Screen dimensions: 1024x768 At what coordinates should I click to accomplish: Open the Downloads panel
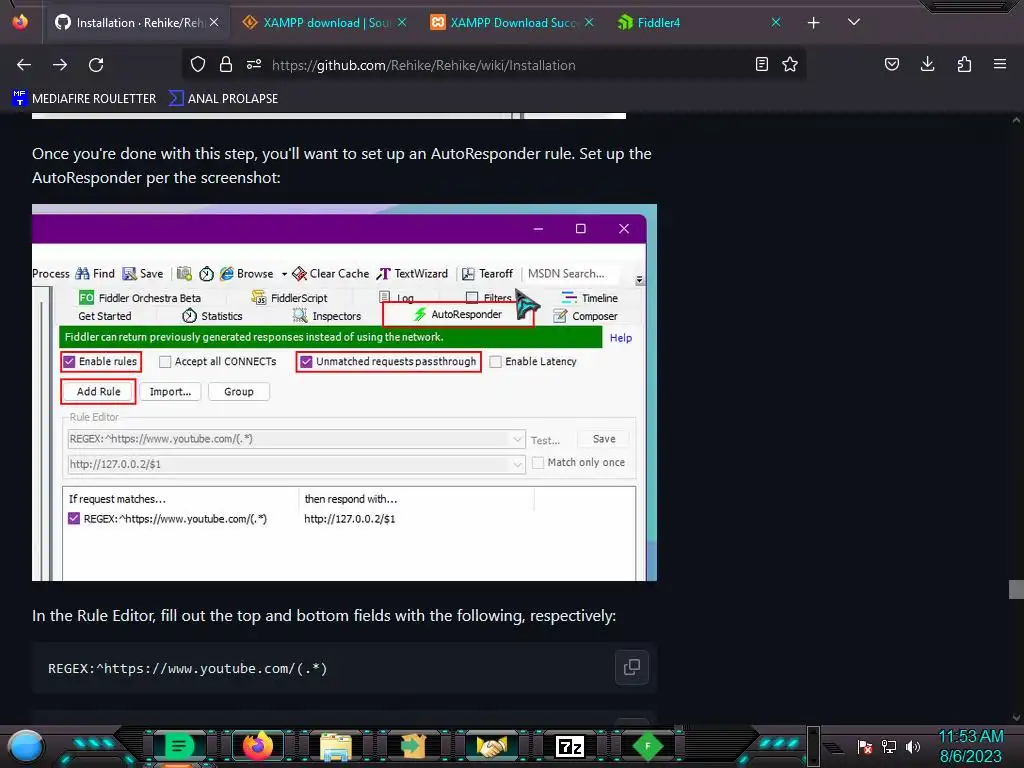pyautogui.click(x=927, y=64)
